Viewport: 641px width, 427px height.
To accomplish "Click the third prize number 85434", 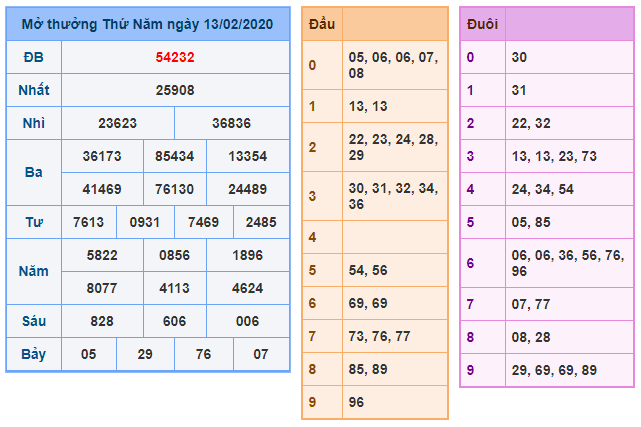I will (x=175, y=156).
